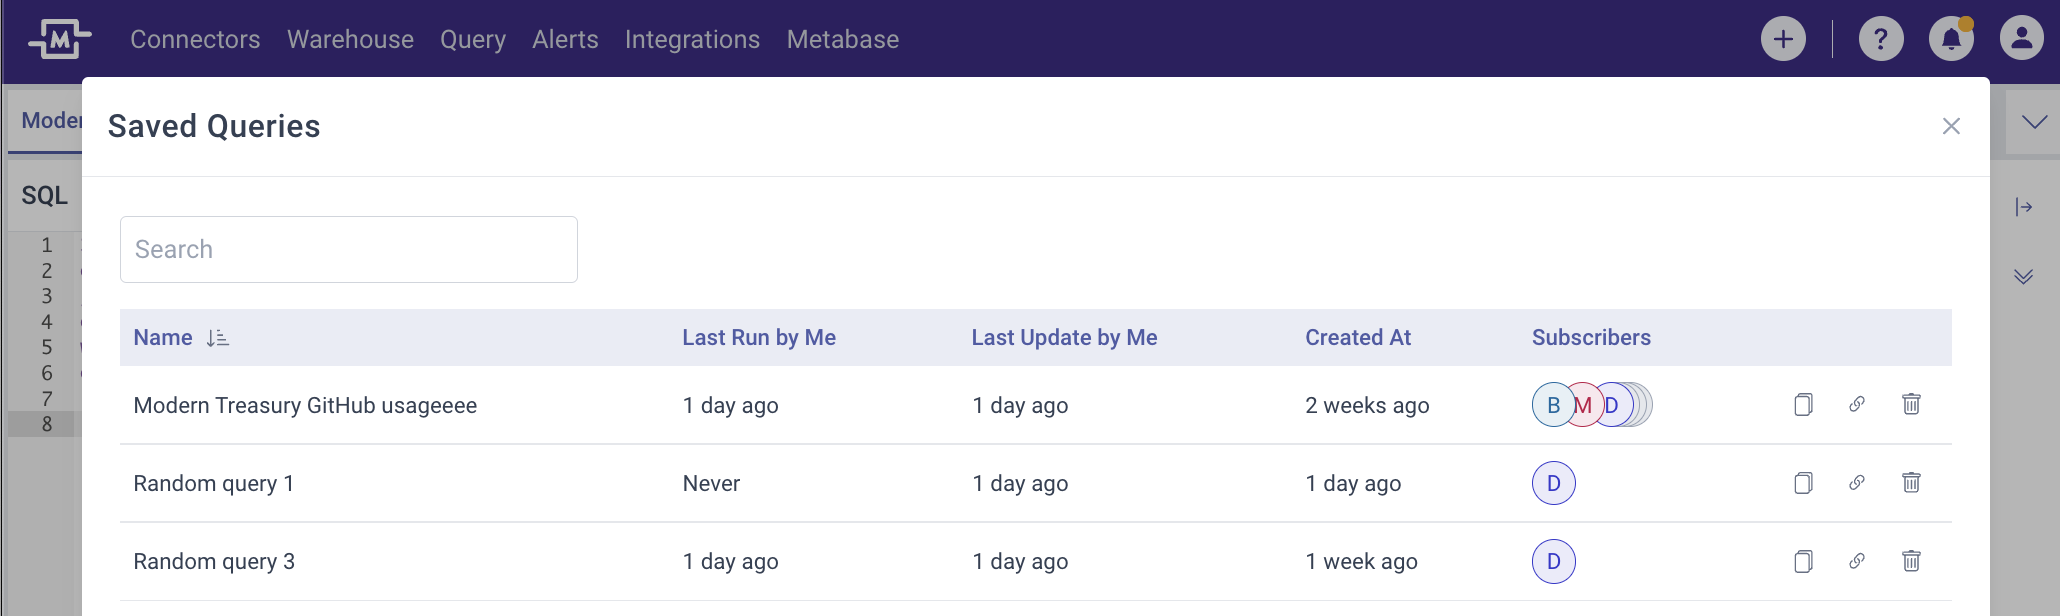2060x616 pixels.
Task: Click '1 week ago' Created At cell
Action: 1361,561
